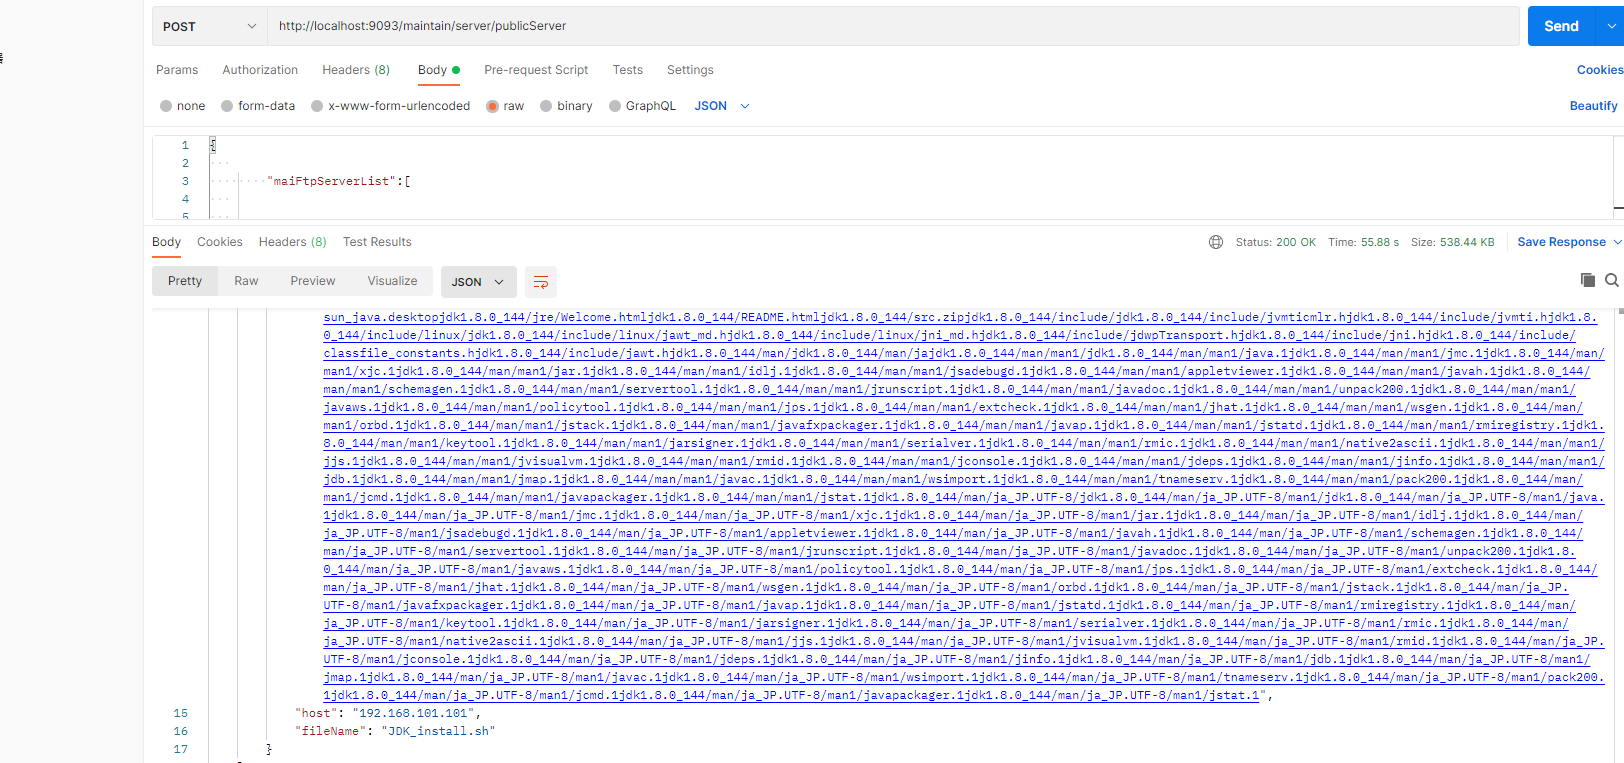This screenshot has height=763, width=1624.
Task: Click the request URL input field
Action: [892, 26]
